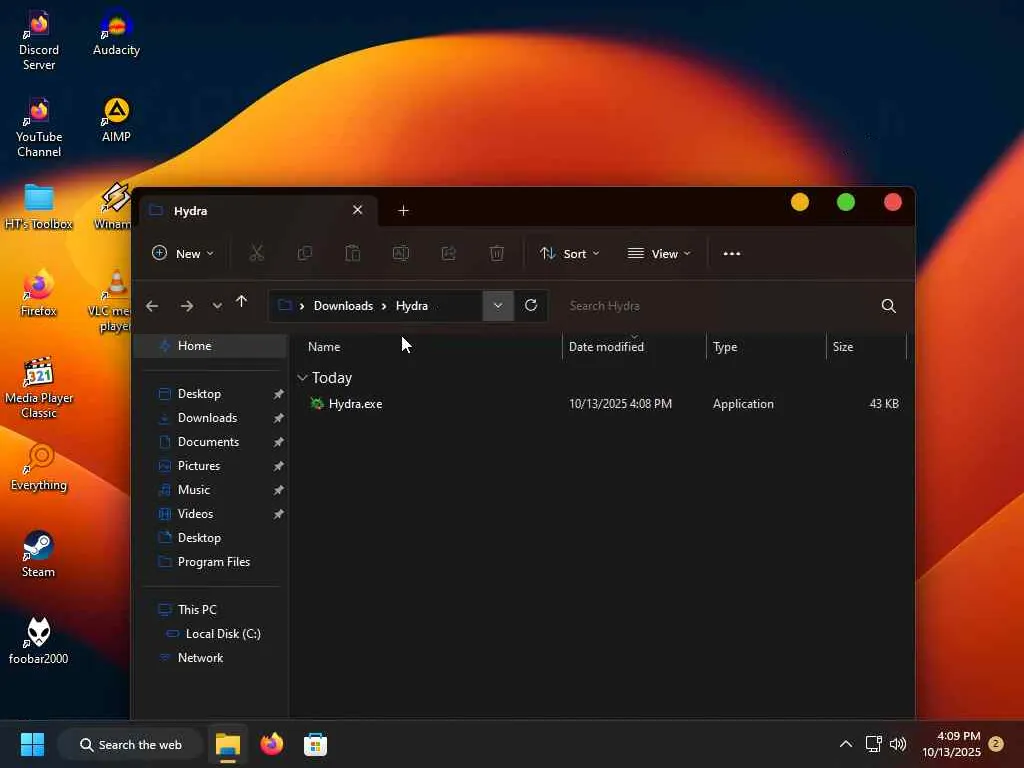Sort by Type column header

coord(725,347)
